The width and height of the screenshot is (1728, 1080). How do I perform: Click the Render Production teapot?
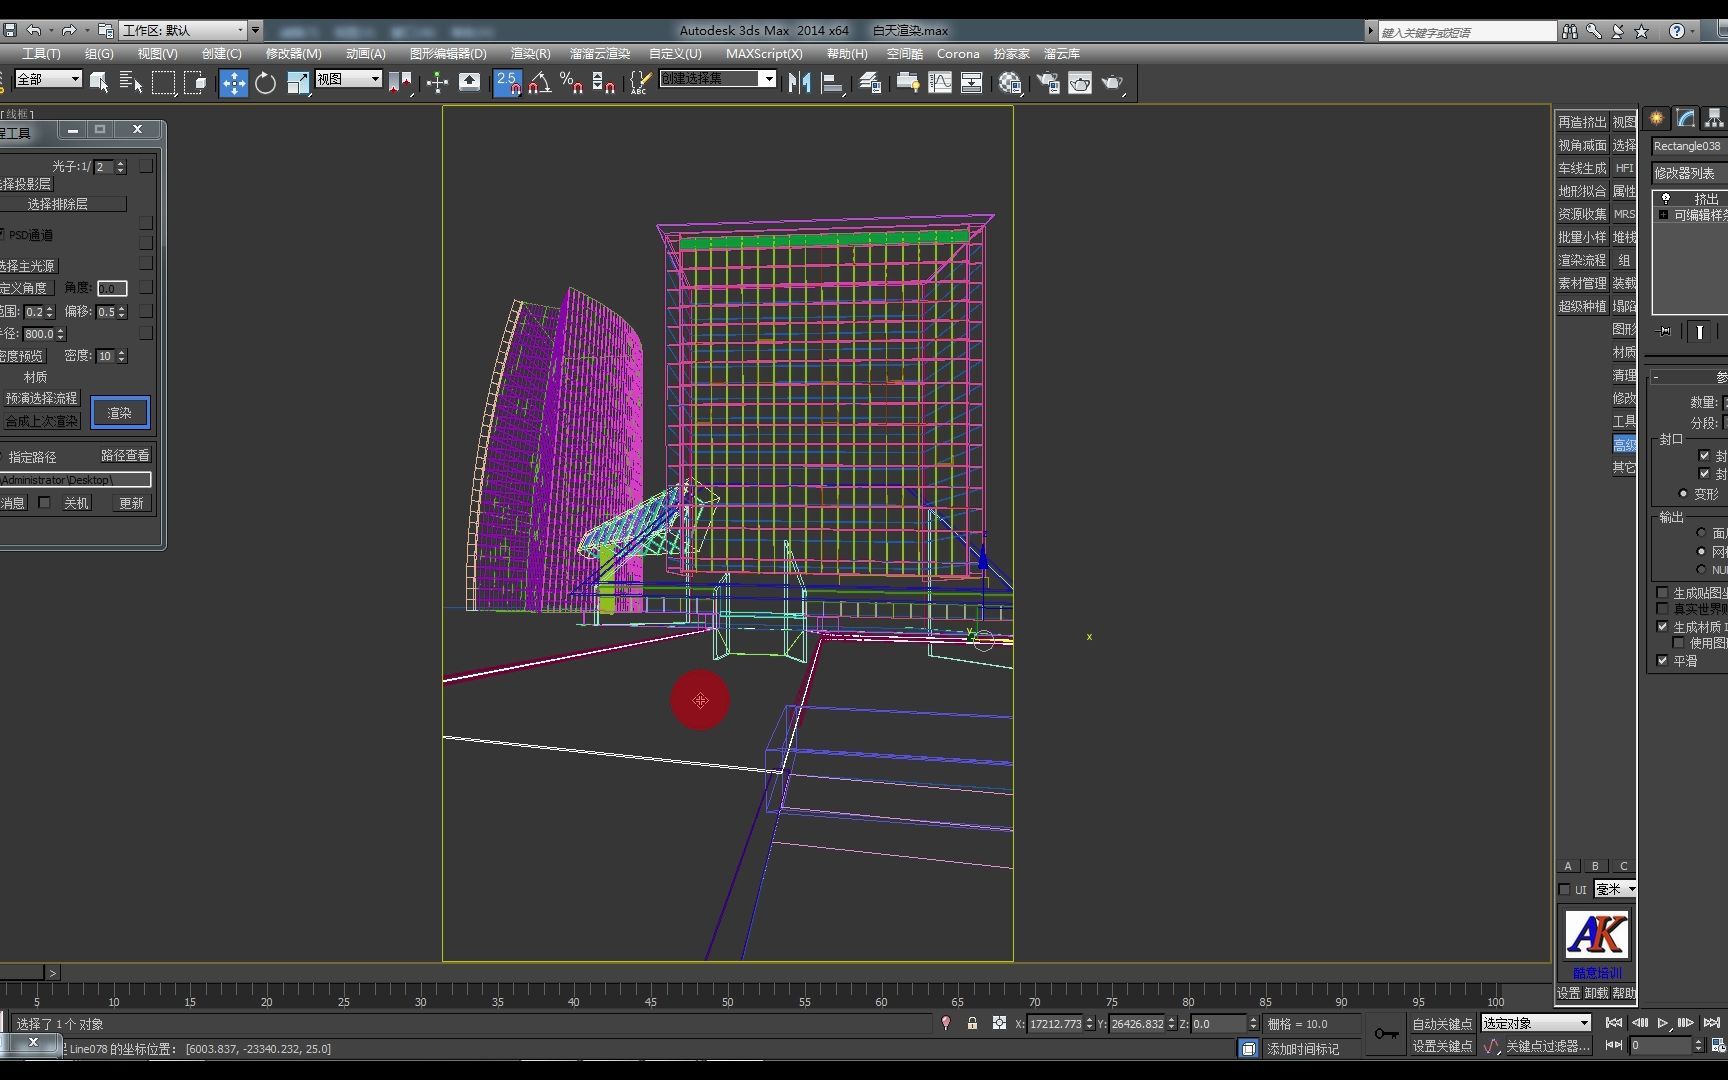coord(1113,83)
